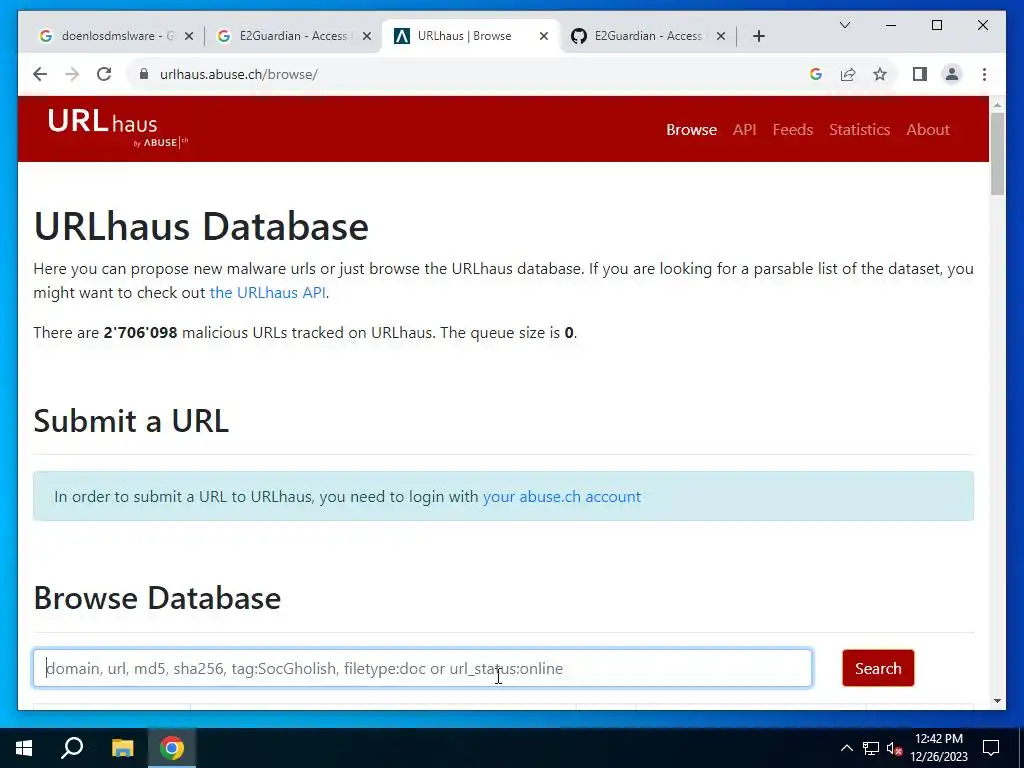Close the URLhaus Browse tab
This screenshot has height=768, width=1024.
coord(543,37)
